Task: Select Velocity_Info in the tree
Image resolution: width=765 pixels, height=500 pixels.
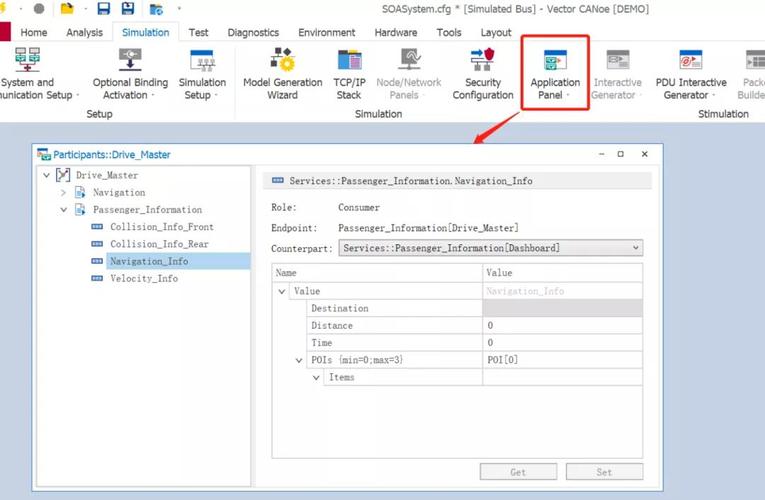Action: 144,278
